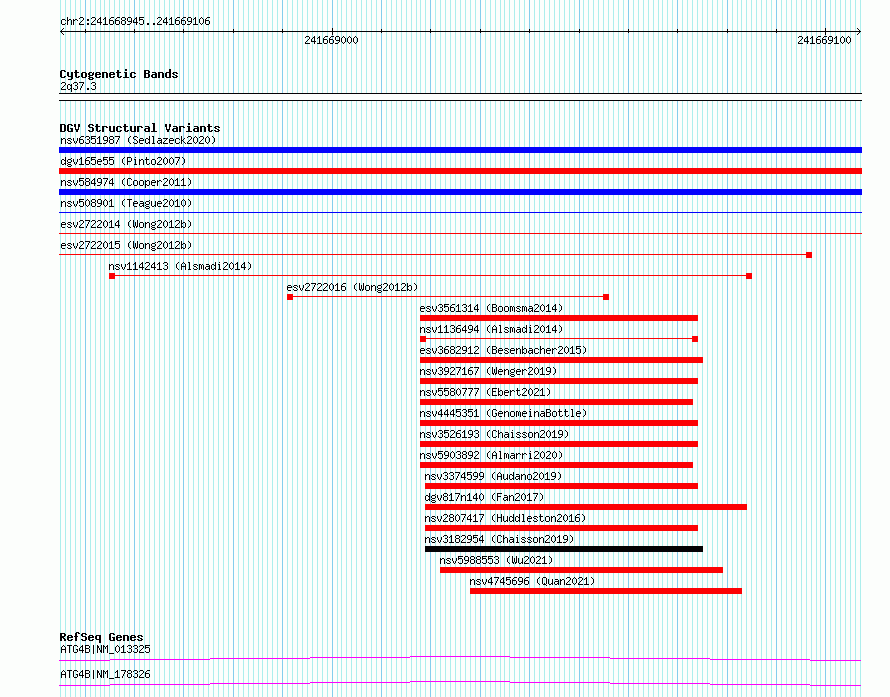Viewport: 890px width, 697px height.
Task: Open nsv3927167 (Wenger2019) label
Action: coord(488,371)
